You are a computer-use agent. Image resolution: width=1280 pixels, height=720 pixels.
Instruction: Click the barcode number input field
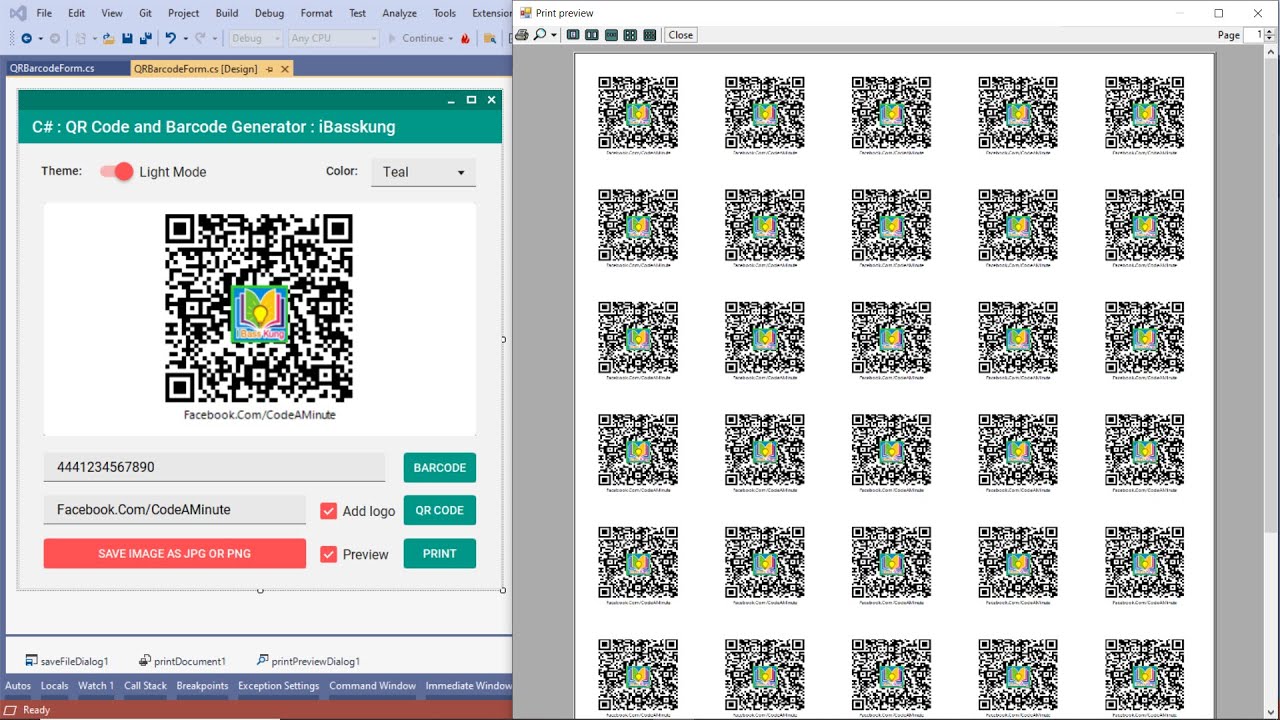(x=214, y=467)
